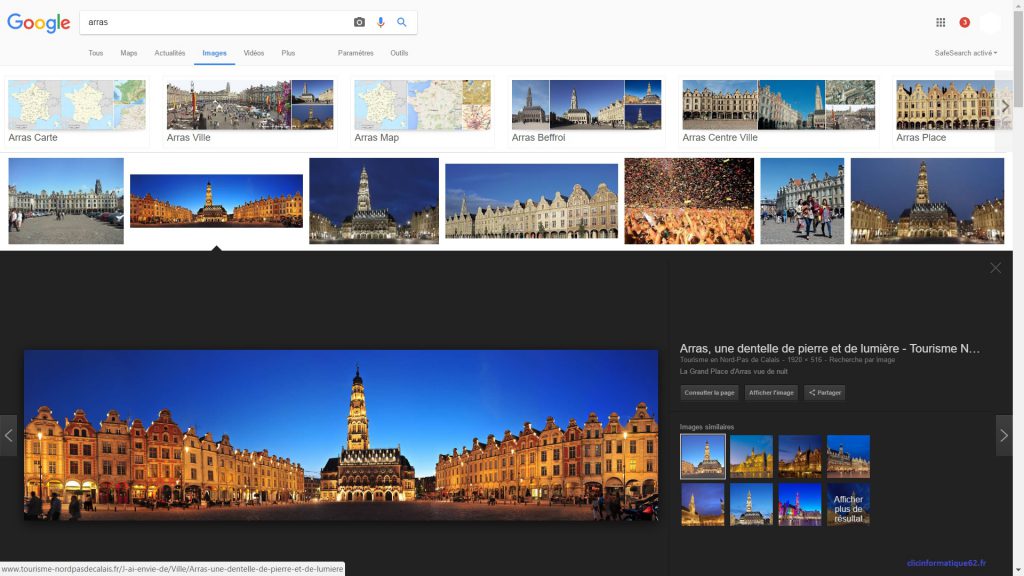
Task: Click in the search field containing arras
Action: click(216, 22)
